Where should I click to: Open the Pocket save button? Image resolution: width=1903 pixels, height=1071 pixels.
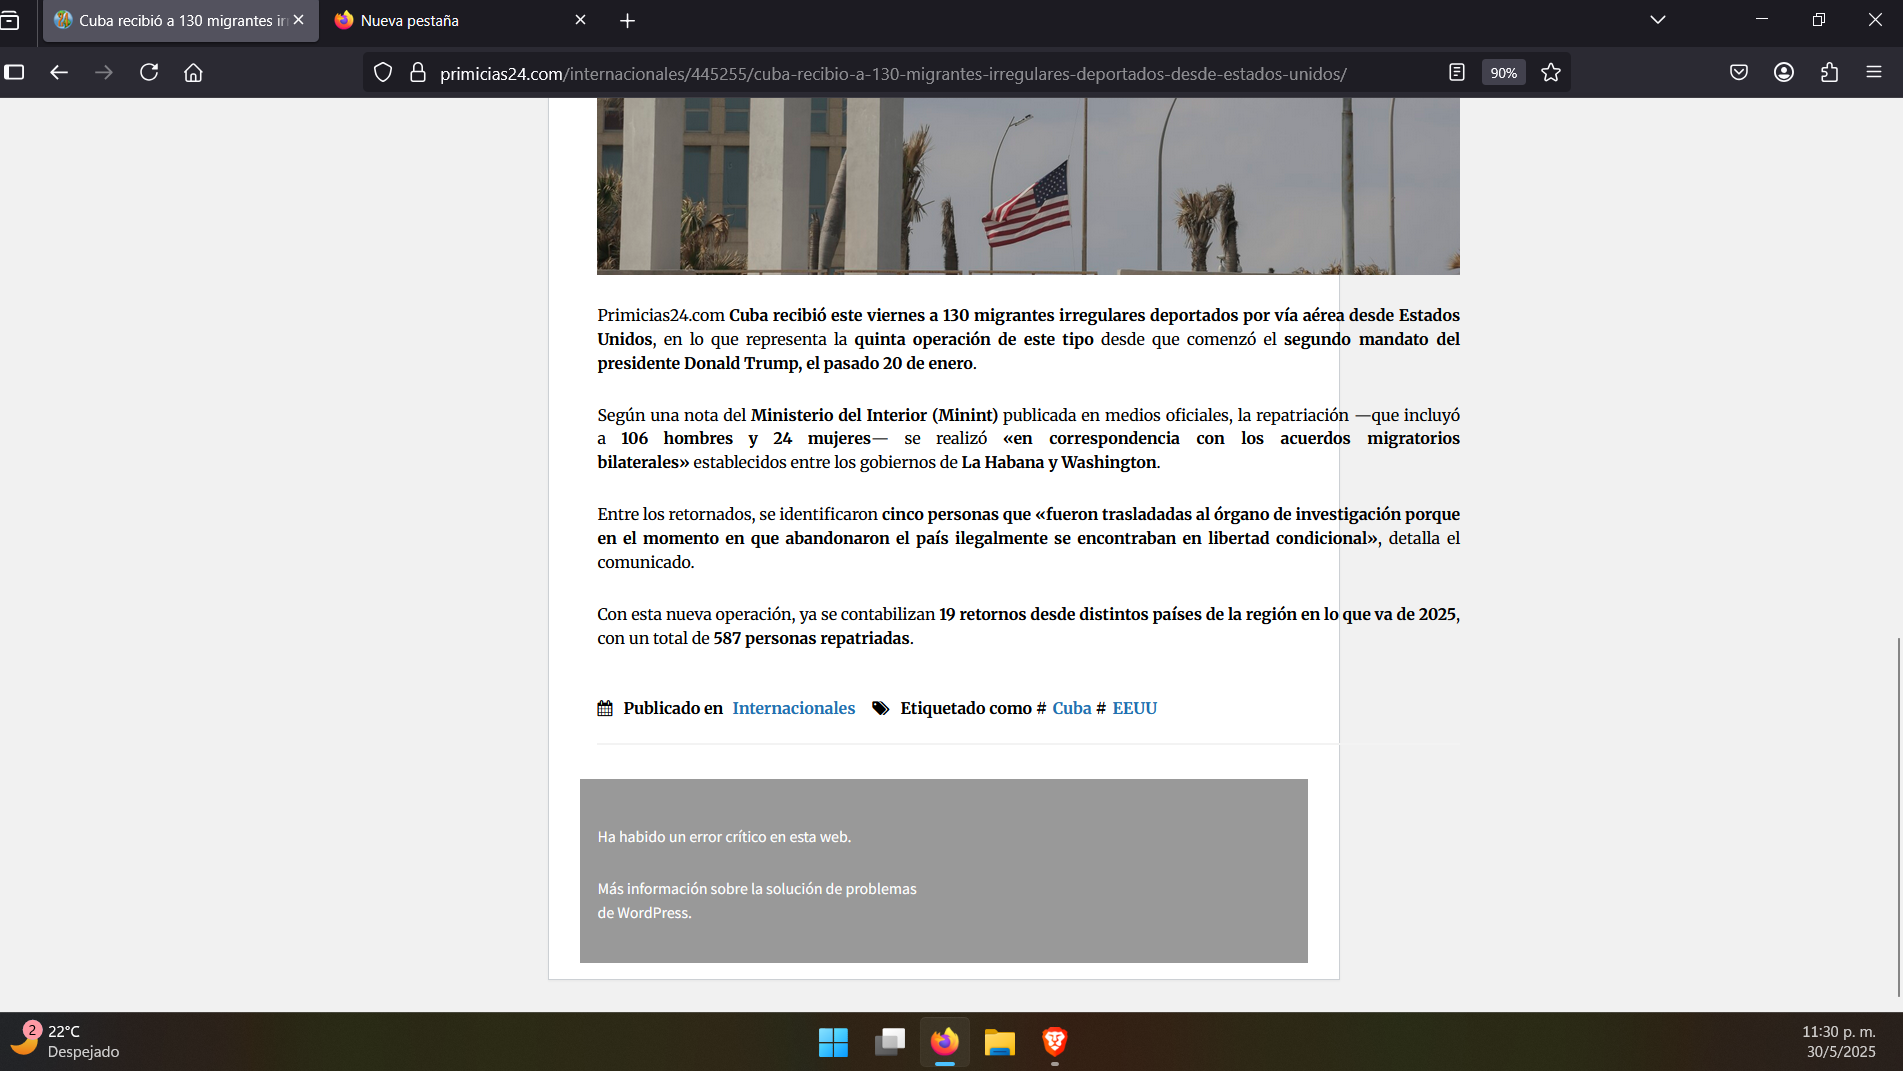tap(1739, 72)
